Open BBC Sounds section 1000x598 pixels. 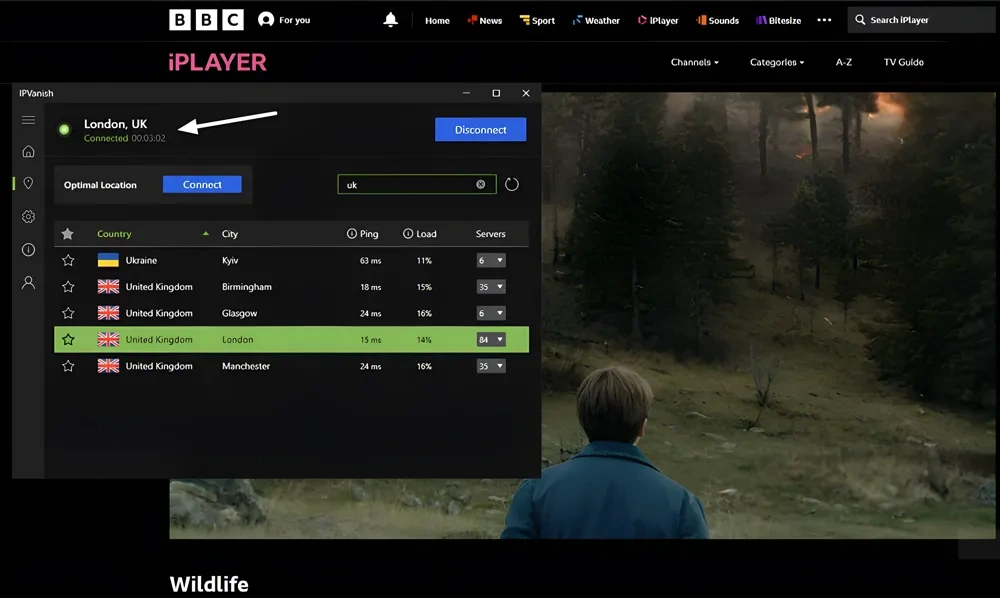[717, 20]
